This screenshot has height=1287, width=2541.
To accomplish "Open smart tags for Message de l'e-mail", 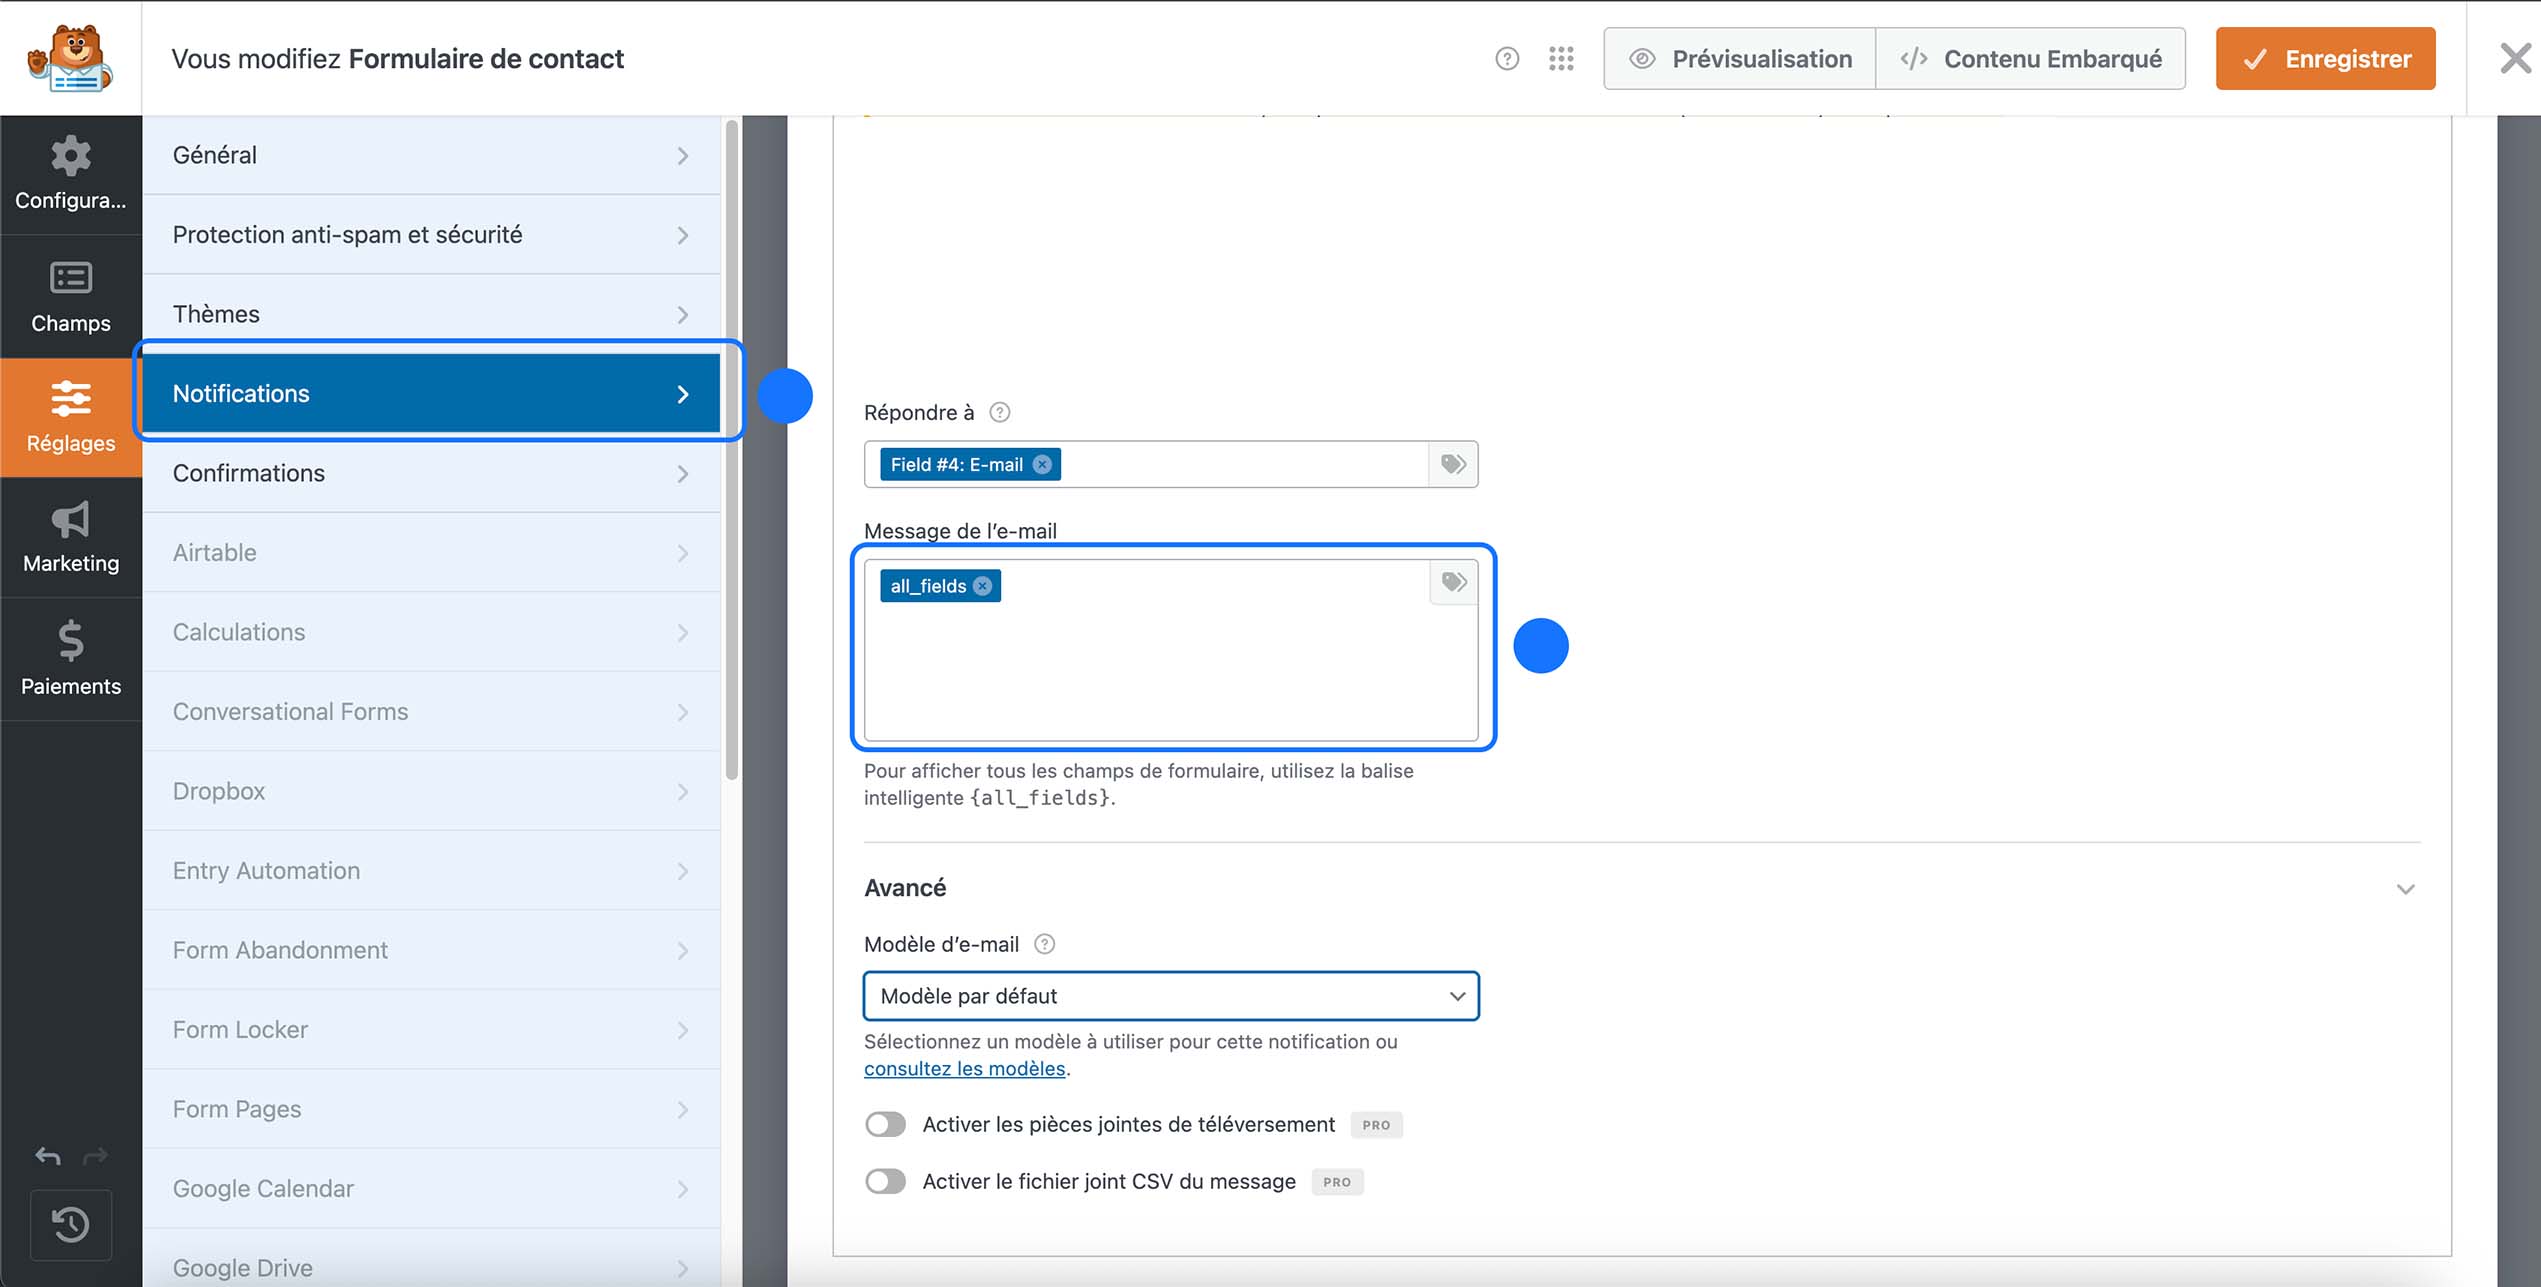I will 1452,582.
